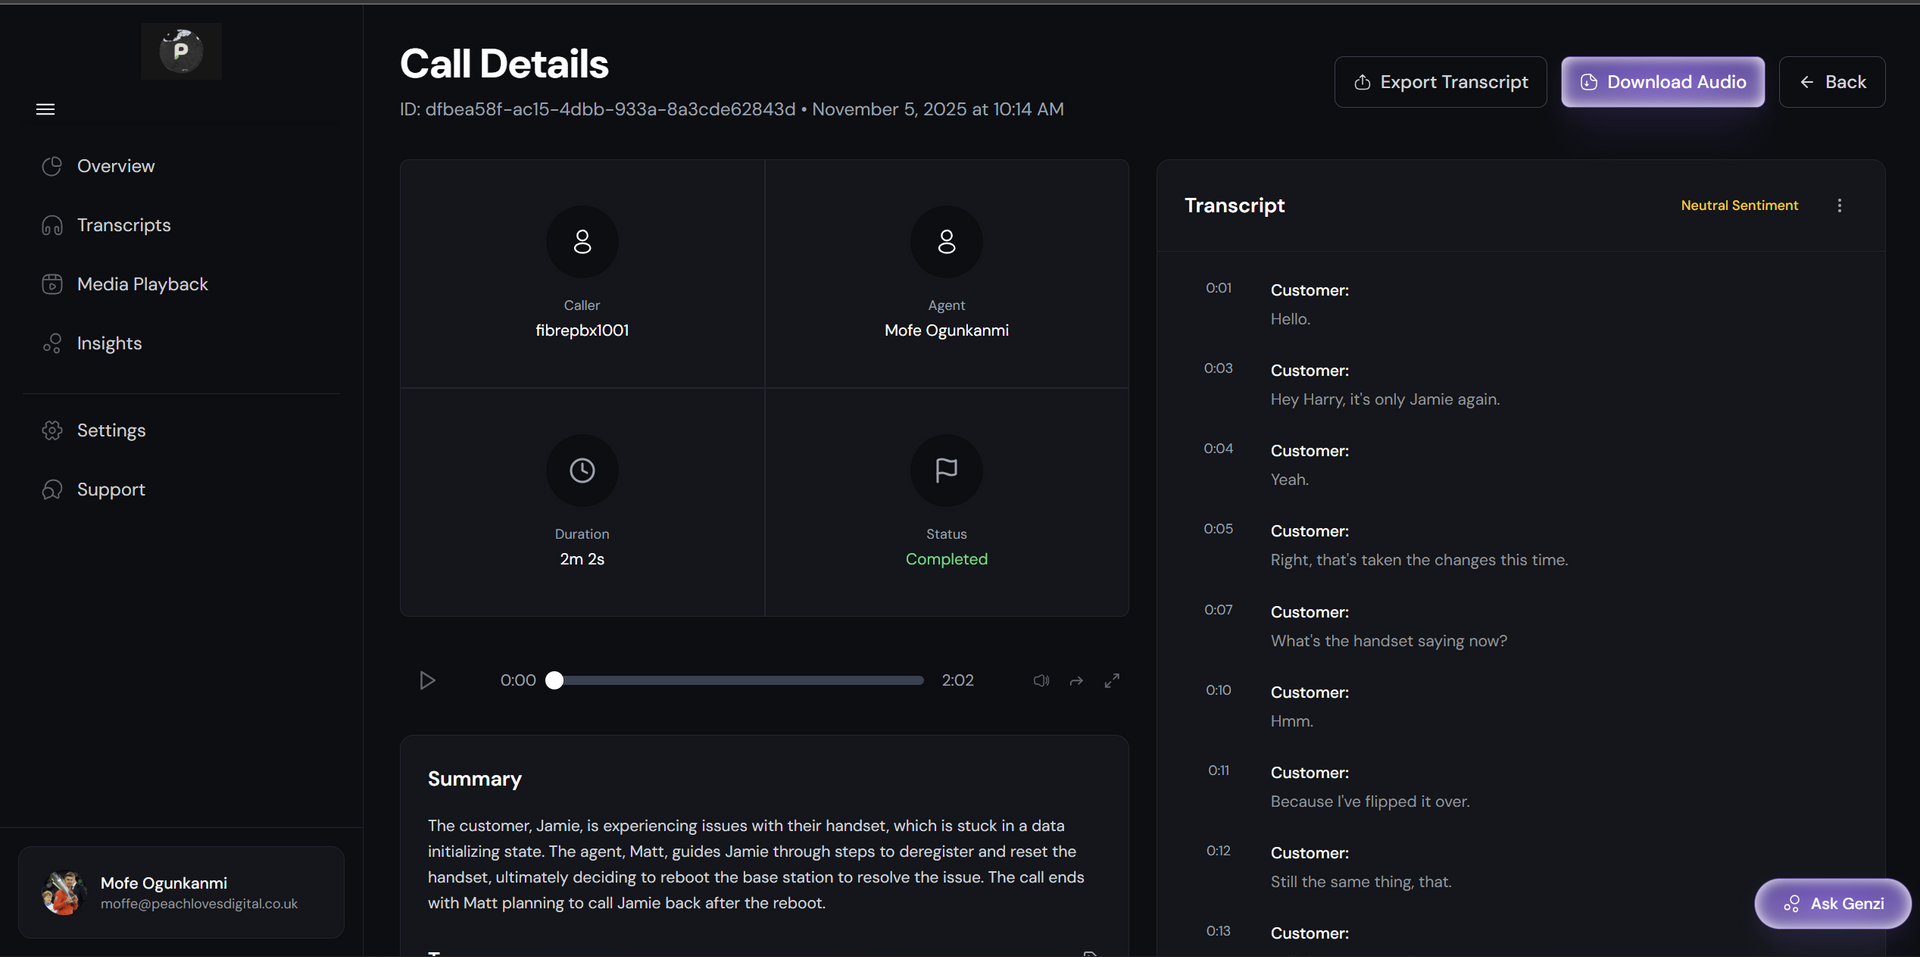
Task: Play the call recording
Action: pyautogui.click(x=428, y=680)
